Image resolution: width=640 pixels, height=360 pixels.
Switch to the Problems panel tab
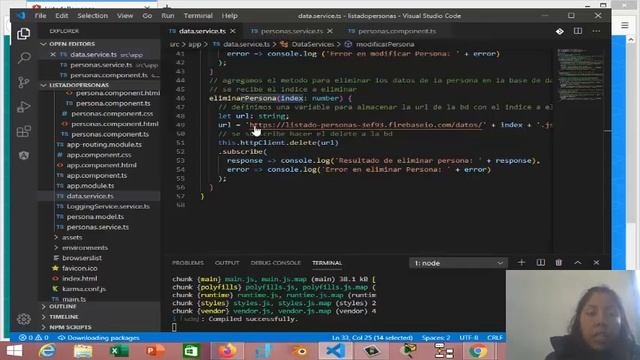(x=188, y=262)
